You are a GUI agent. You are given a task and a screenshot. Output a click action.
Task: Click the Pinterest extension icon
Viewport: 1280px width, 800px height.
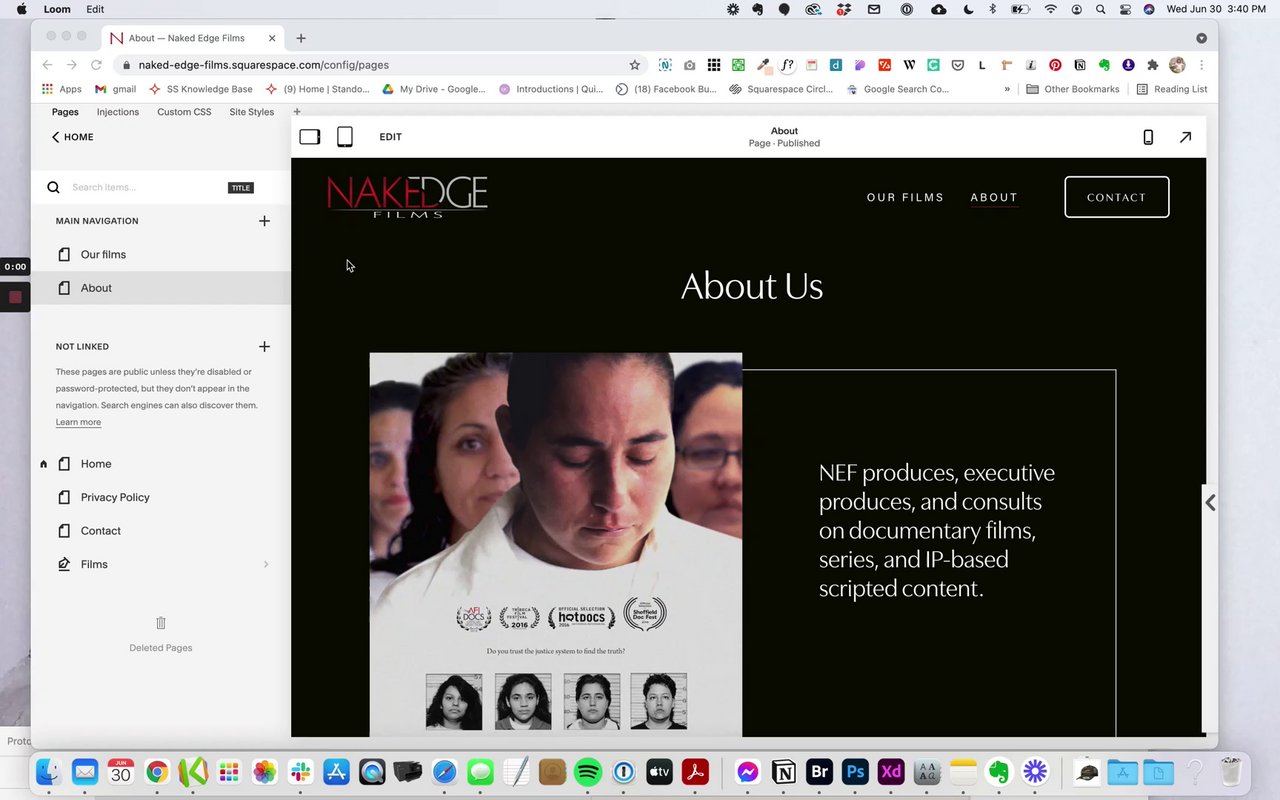click(1055, 65)
